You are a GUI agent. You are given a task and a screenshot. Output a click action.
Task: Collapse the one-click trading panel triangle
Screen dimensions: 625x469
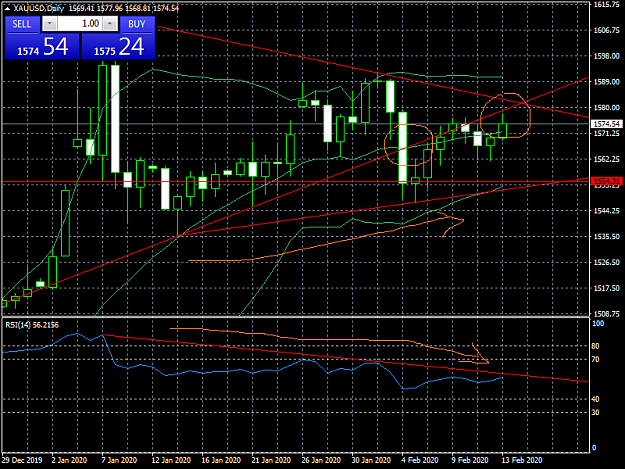click(8, 8)
